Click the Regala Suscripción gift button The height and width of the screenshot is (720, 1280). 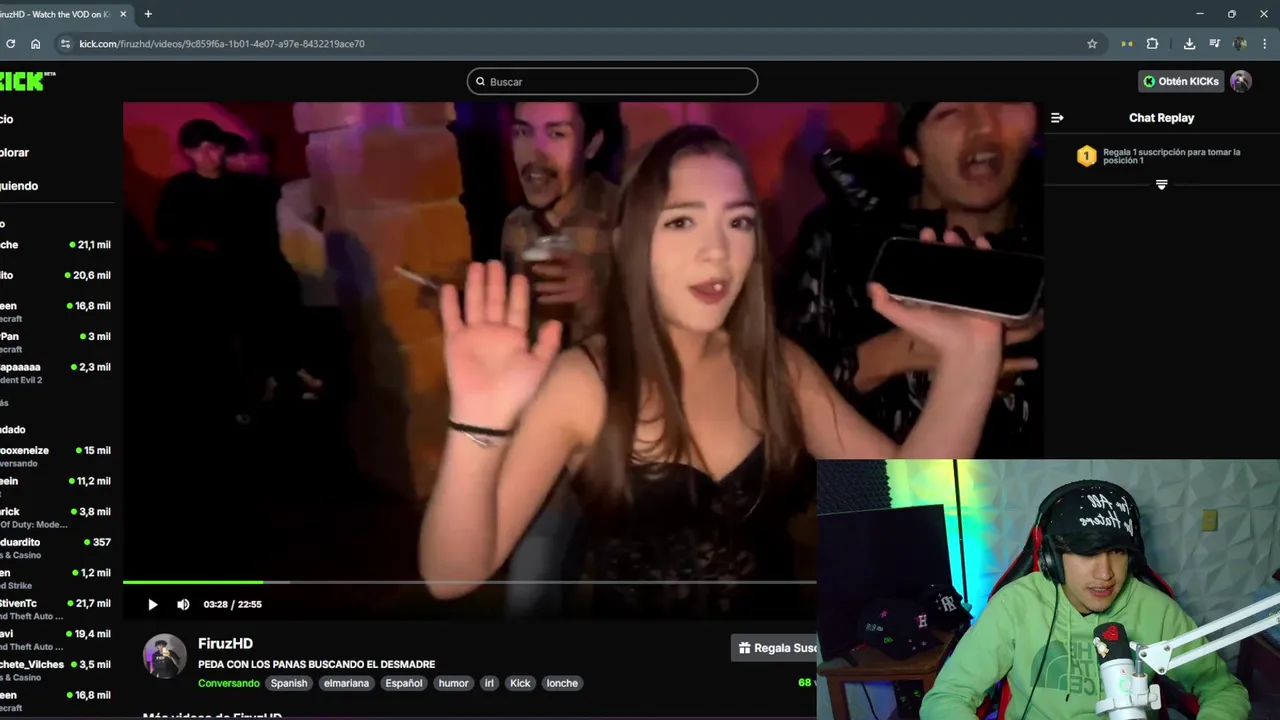coord(774,648)
